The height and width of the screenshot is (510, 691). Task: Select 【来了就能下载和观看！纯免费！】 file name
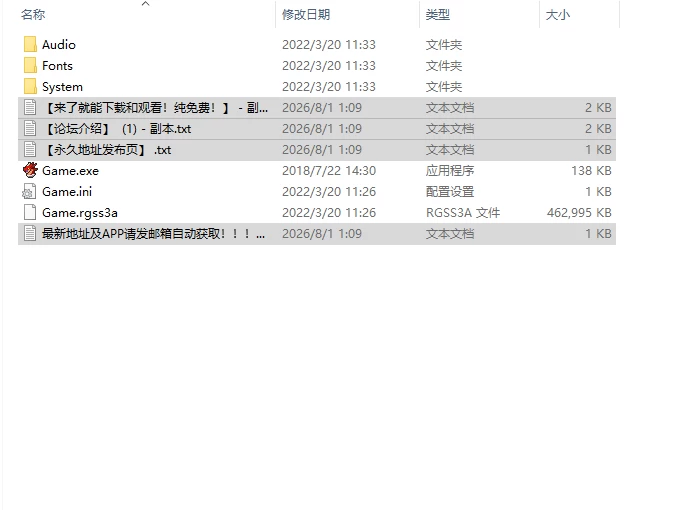[155, 108]
